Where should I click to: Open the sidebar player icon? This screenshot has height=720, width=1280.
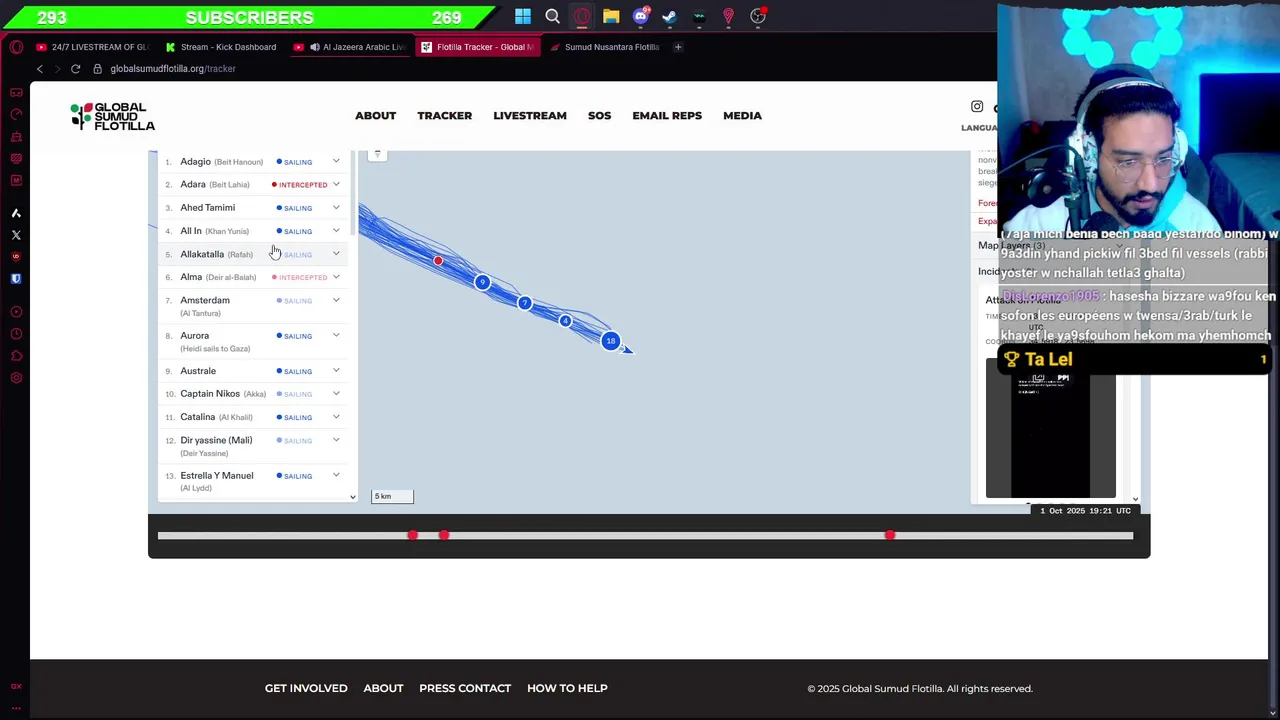click(x=16, y=312)
